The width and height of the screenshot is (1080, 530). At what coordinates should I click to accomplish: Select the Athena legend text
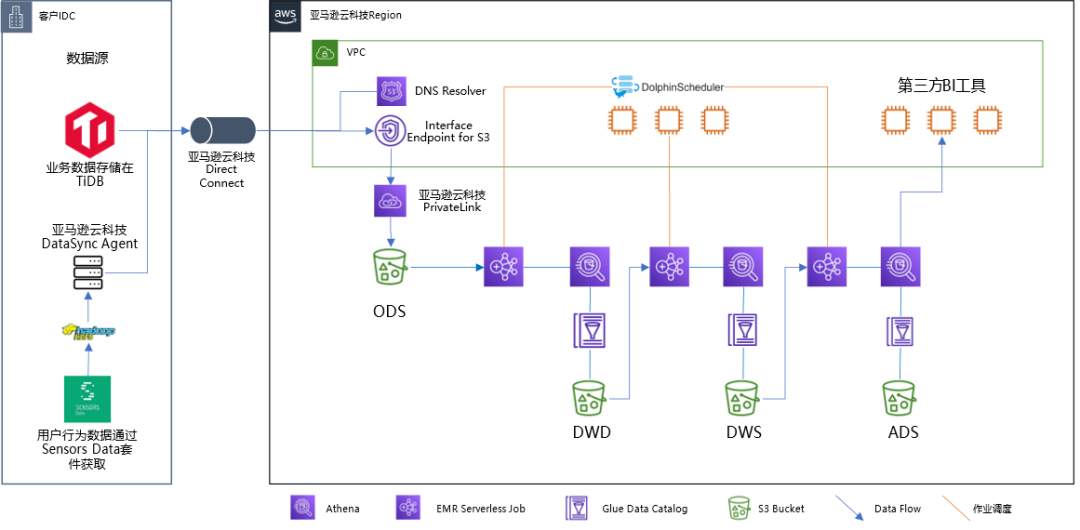pyautogui.click(x=342, y=509)
